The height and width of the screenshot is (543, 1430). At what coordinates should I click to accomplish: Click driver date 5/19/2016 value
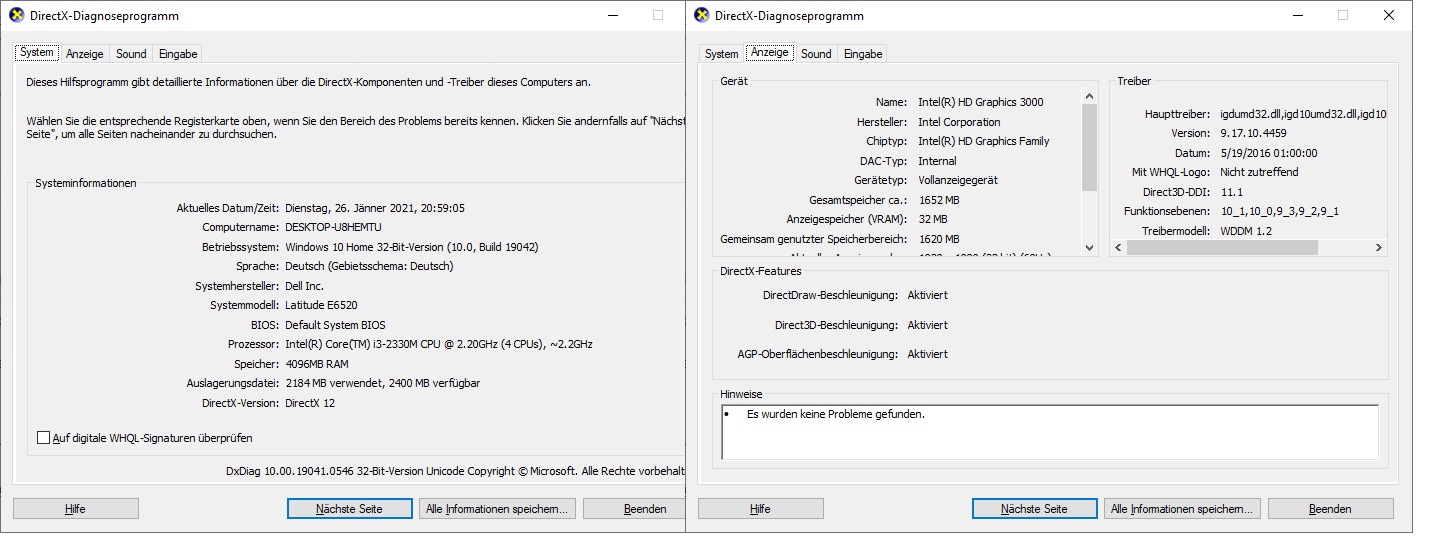(1269, 153)
